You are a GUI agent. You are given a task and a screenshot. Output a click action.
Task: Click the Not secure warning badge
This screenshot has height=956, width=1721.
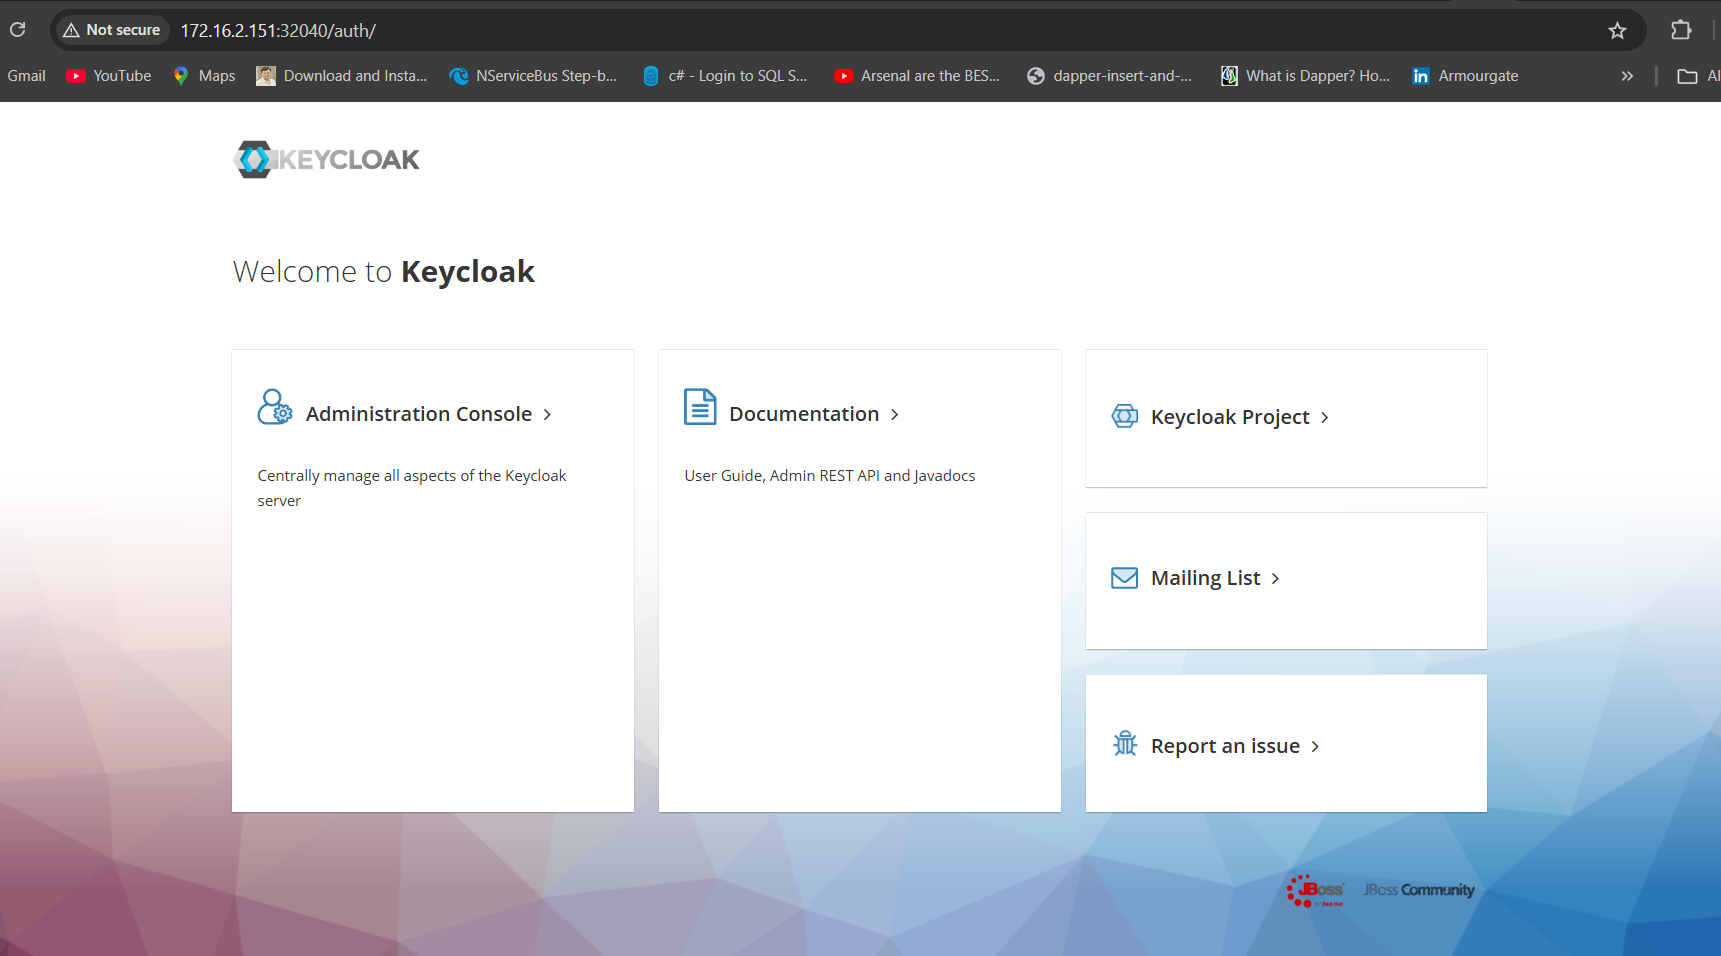111,30
